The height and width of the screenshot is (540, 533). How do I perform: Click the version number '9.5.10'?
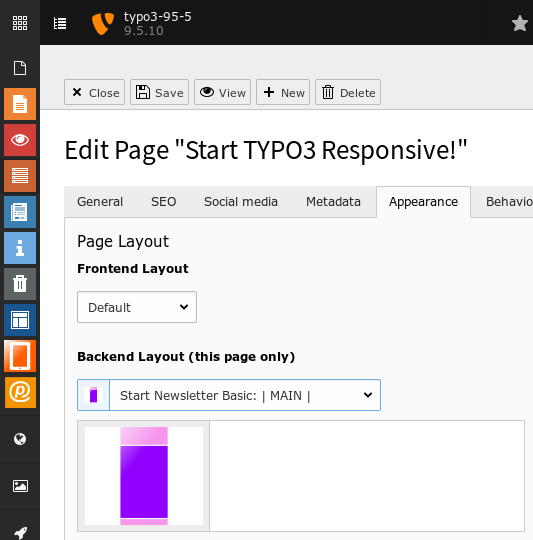coord(144,31)
